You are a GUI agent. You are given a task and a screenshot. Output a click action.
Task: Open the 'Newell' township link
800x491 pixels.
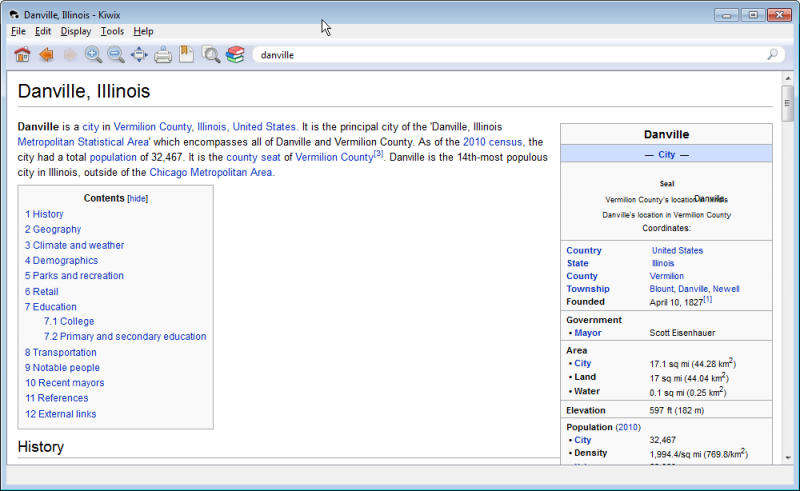pyautogui.click(x=726, y=289)
